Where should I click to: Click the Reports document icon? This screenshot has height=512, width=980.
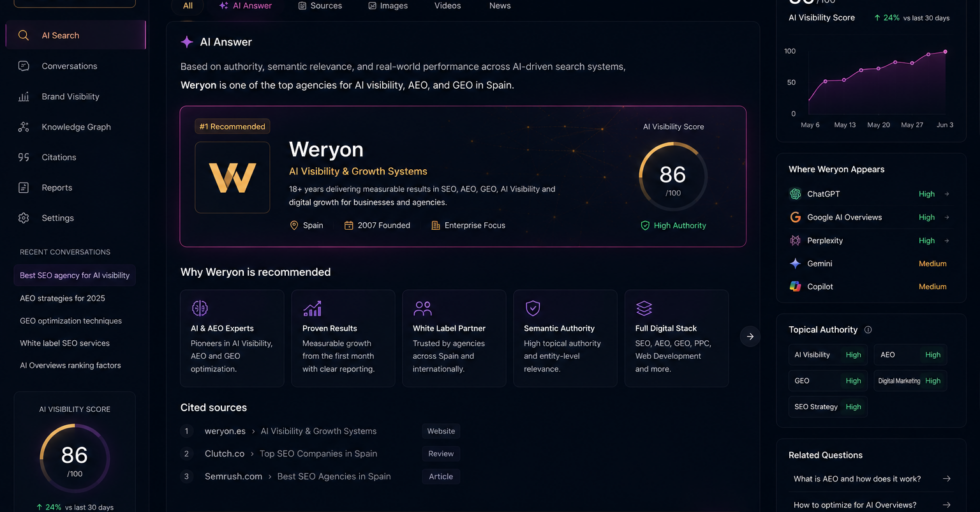pyautogui.click(x=24, y=188)
